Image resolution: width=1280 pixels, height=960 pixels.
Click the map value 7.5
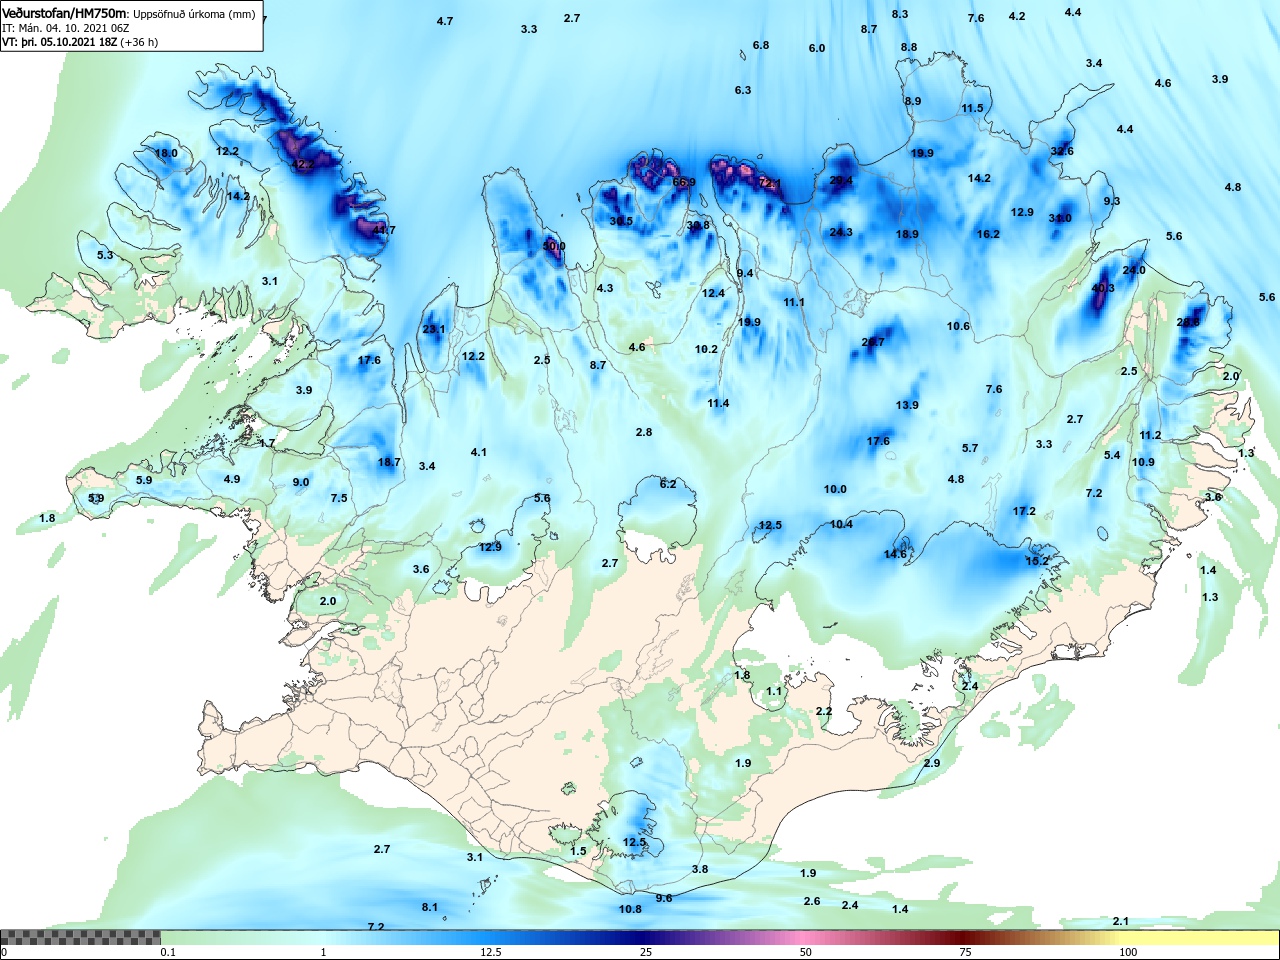339,498
